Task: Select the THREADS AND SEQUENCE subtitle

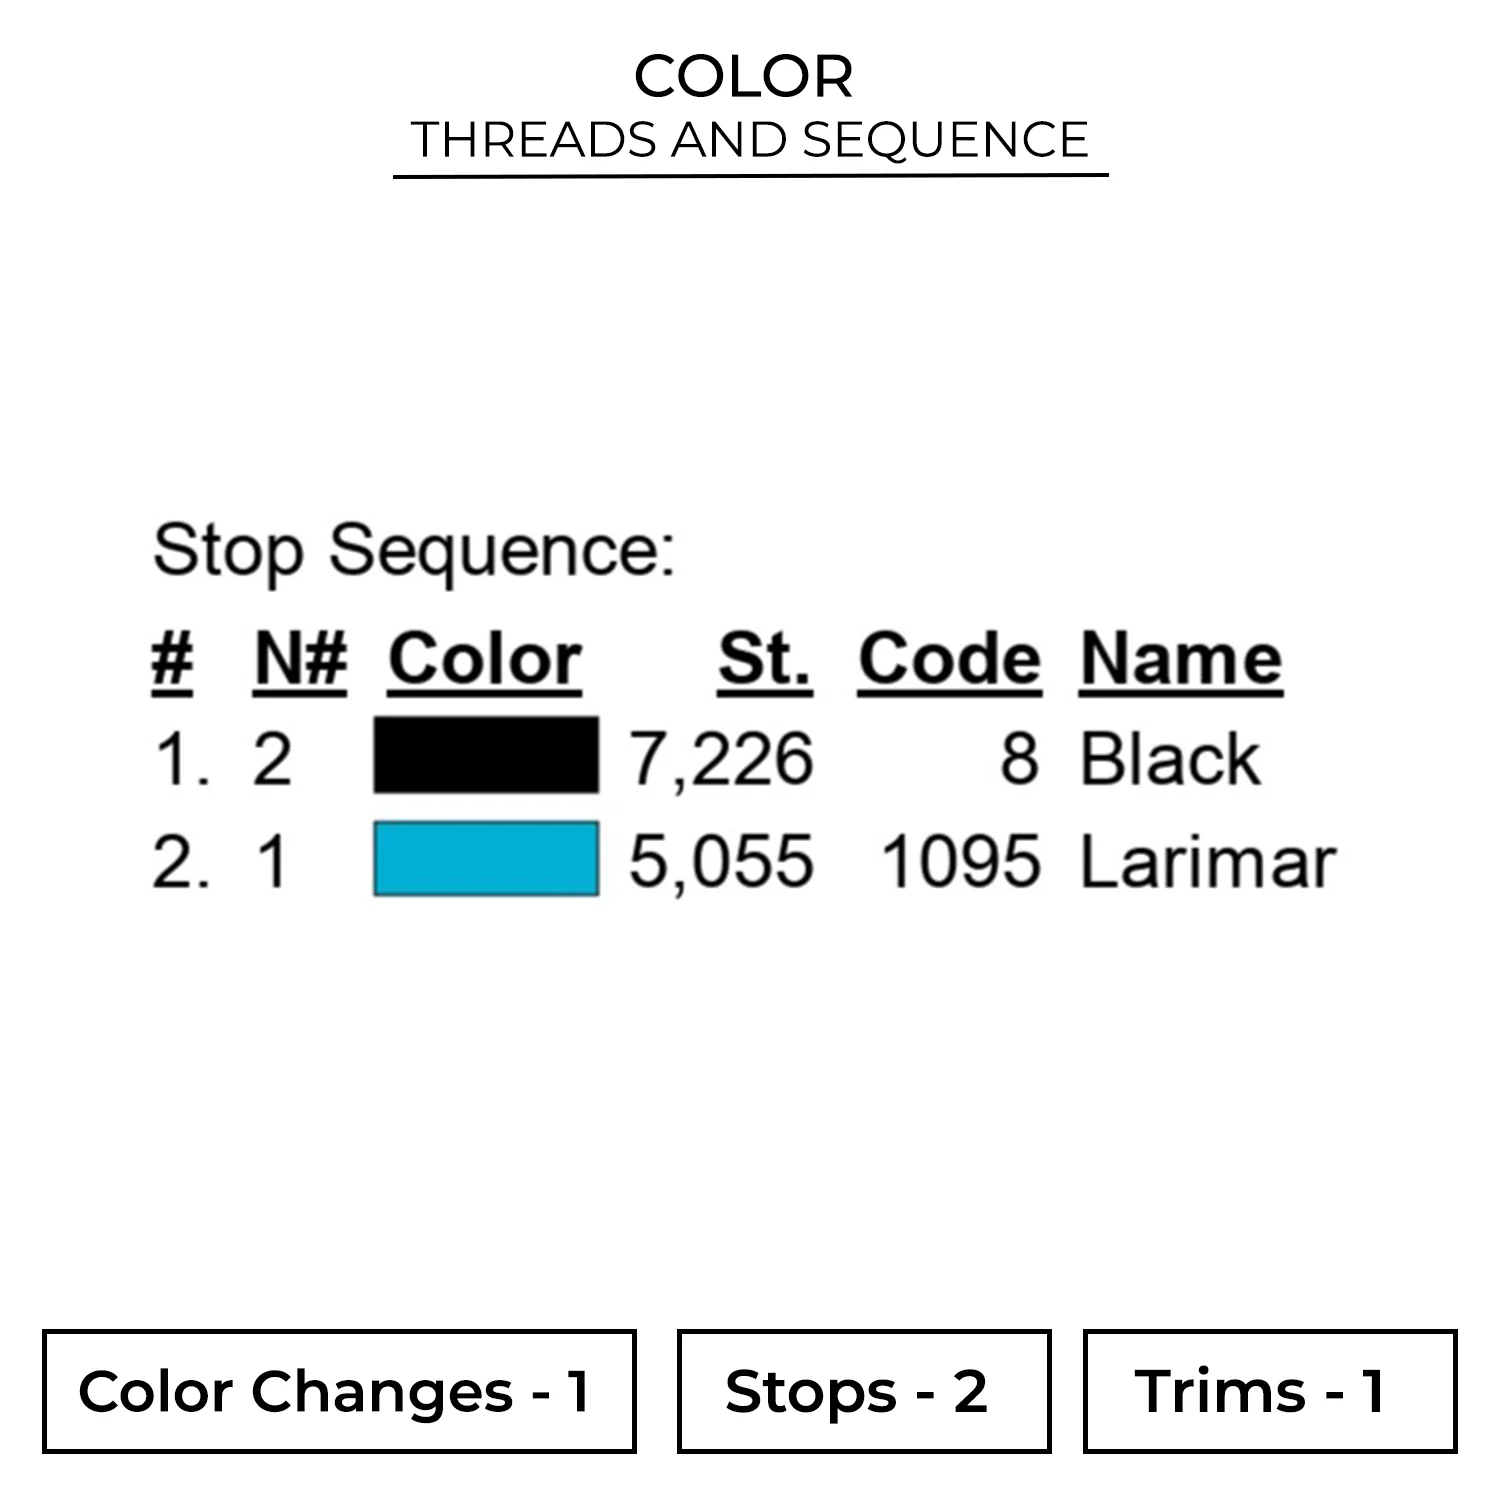Action: 750,140
